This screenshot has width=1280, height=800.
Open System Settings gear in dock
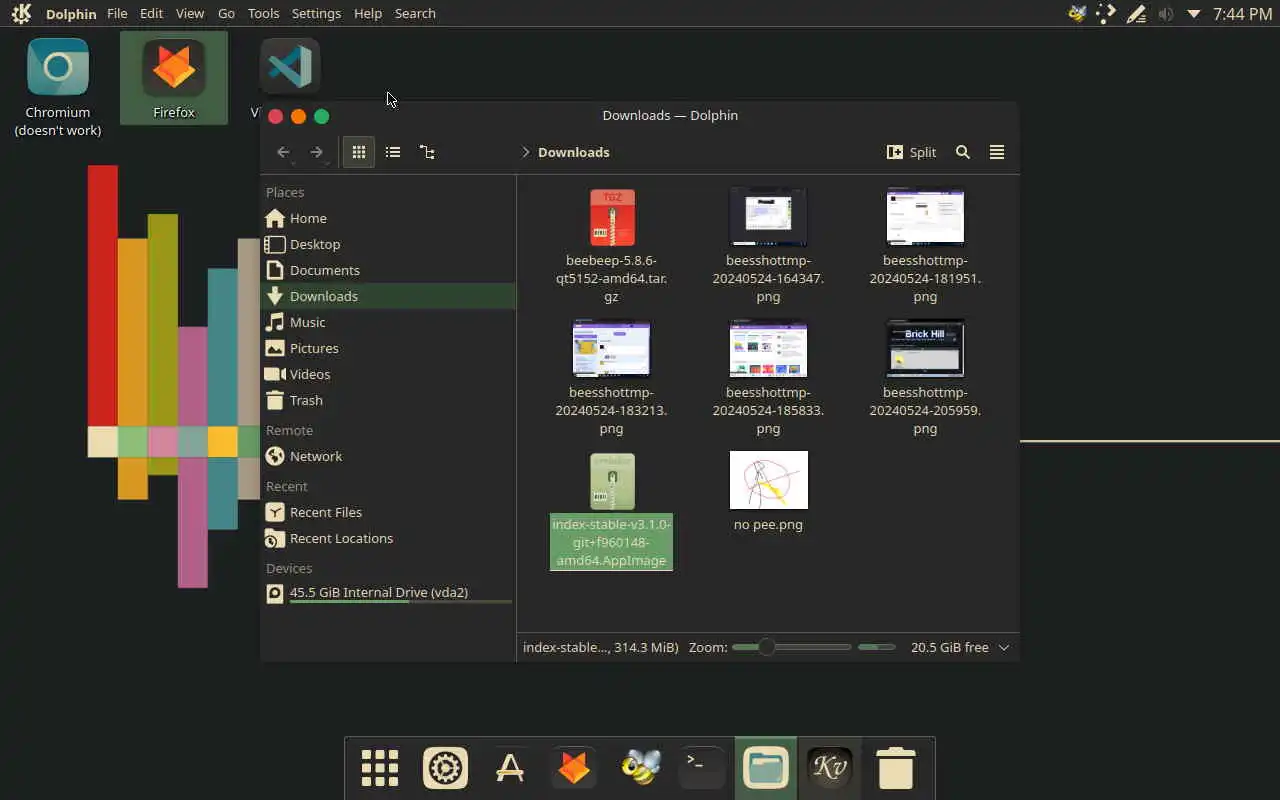point(445,768)
